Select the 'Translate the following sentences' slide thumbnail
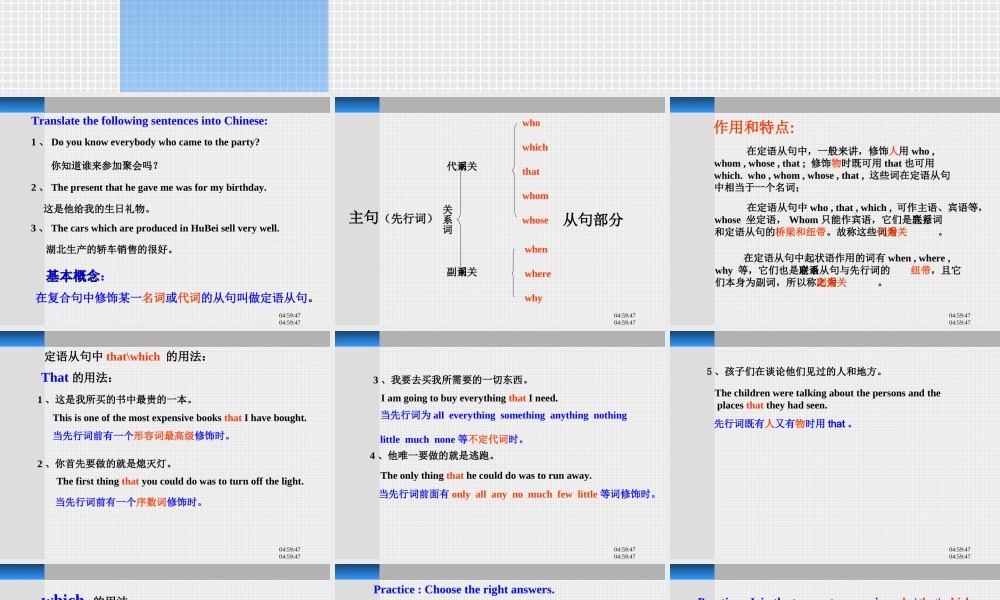Image resolution: width=1000 pixels, height=600 pixels. (165, 211)
